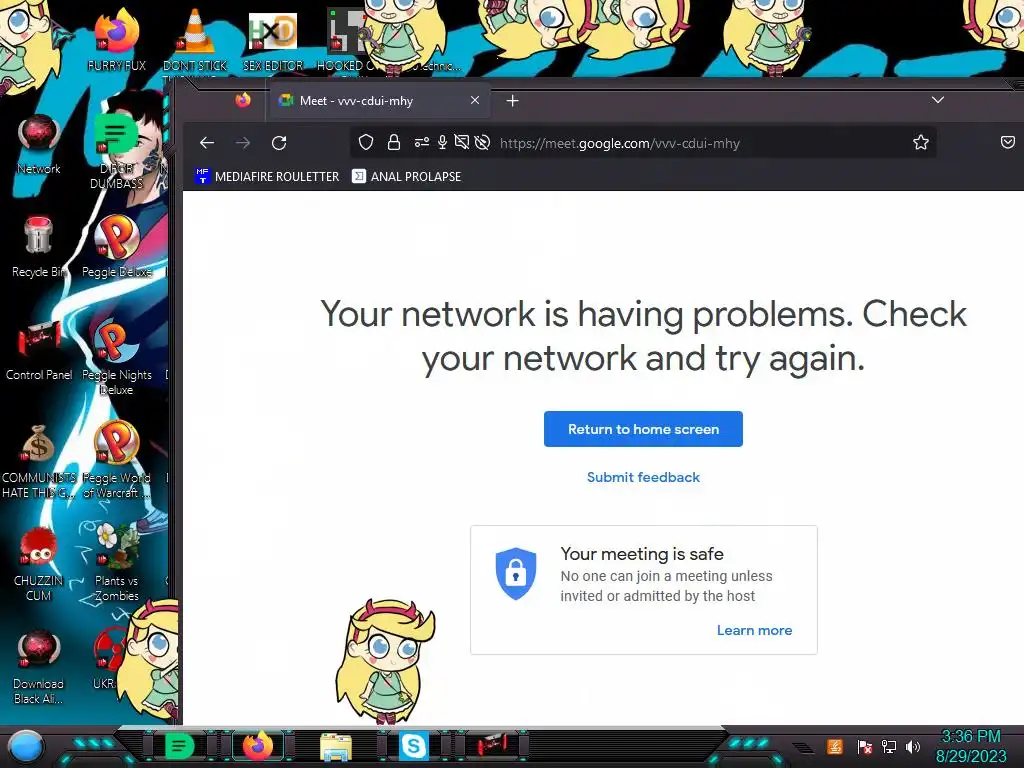The image size is (1024, 768).
Task: Open File Explorer from the taskbar
Action: click(x=336, y=746)
